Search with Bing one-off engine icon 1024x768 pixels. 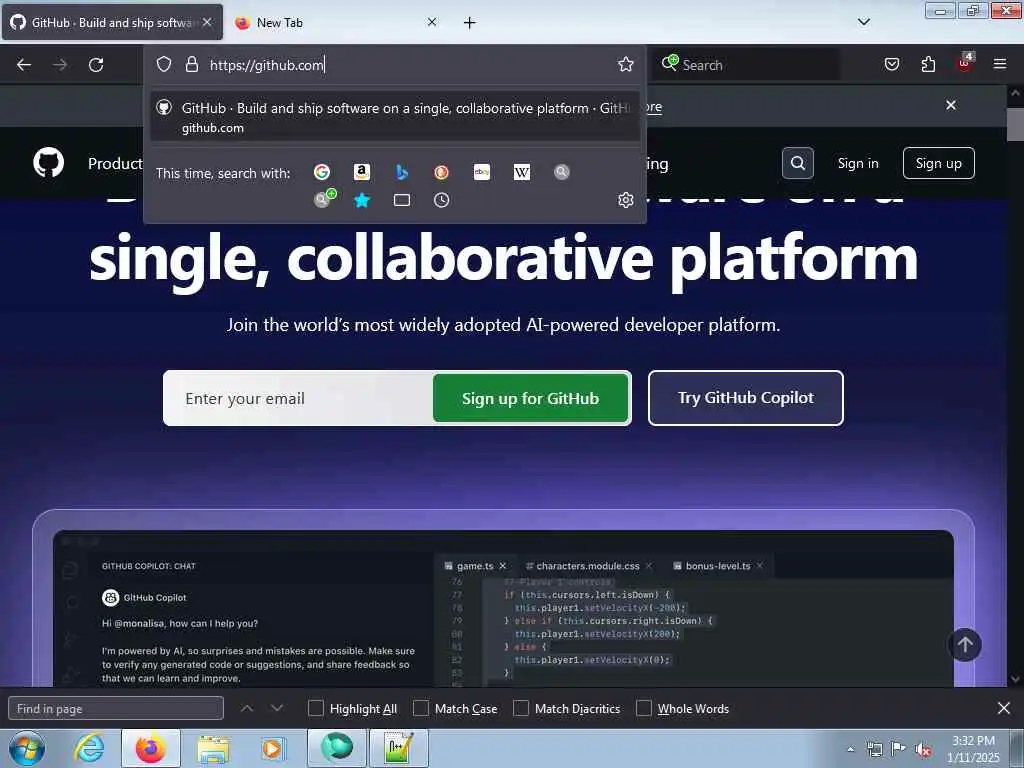[402, 172]
